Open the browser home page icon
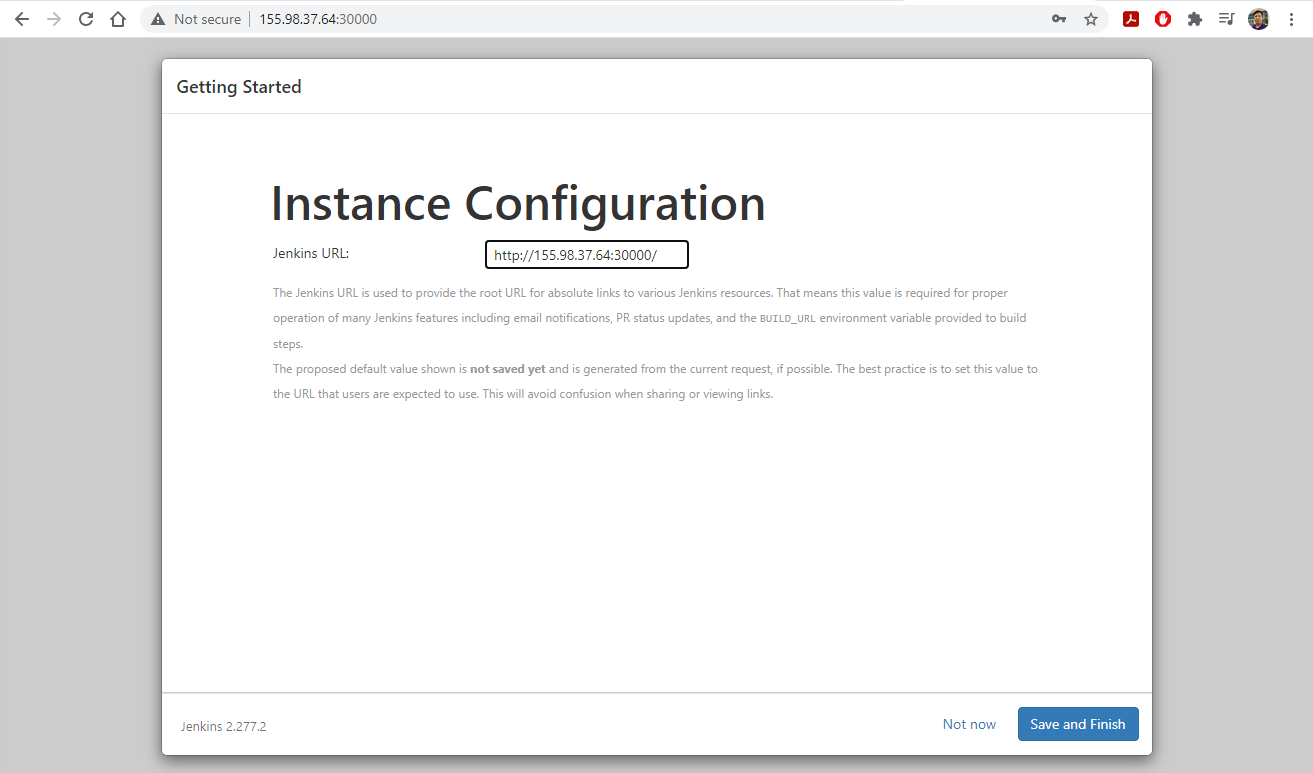The width and height of the screenshot is (1313, 773). pyautogui.click(x=118, y=19)
